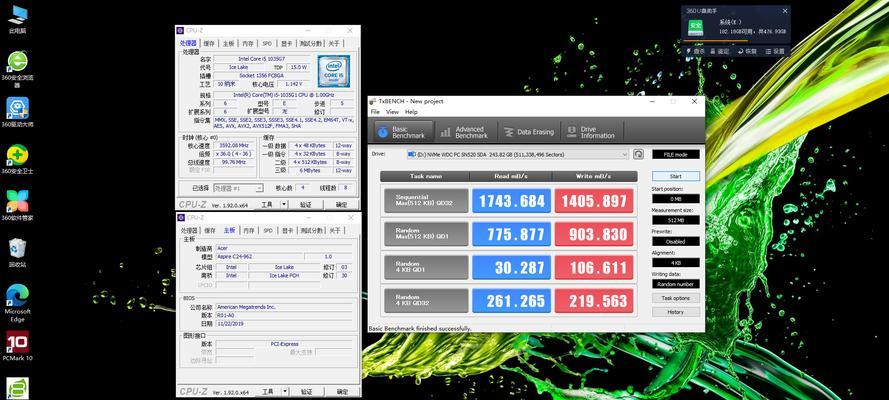Click 验证 in the top CPU-Z window
Image resolution: width=889 pixels, height=400 pixels.
(x=306, y=204)
